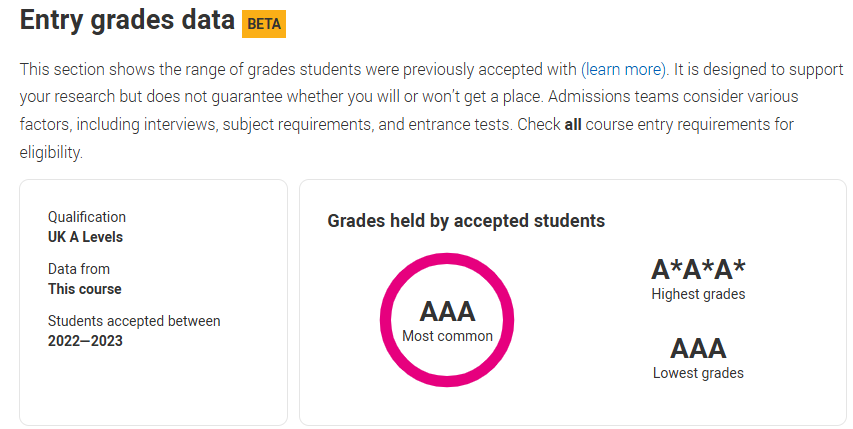Viewport: 853px width, 429px height.
Task: Click the bold word all in description
Action: click(x=573, y=125)
